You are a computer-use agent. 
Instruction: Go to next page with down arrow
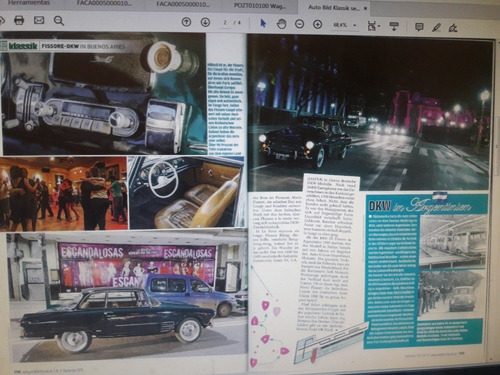click(205, 22)
